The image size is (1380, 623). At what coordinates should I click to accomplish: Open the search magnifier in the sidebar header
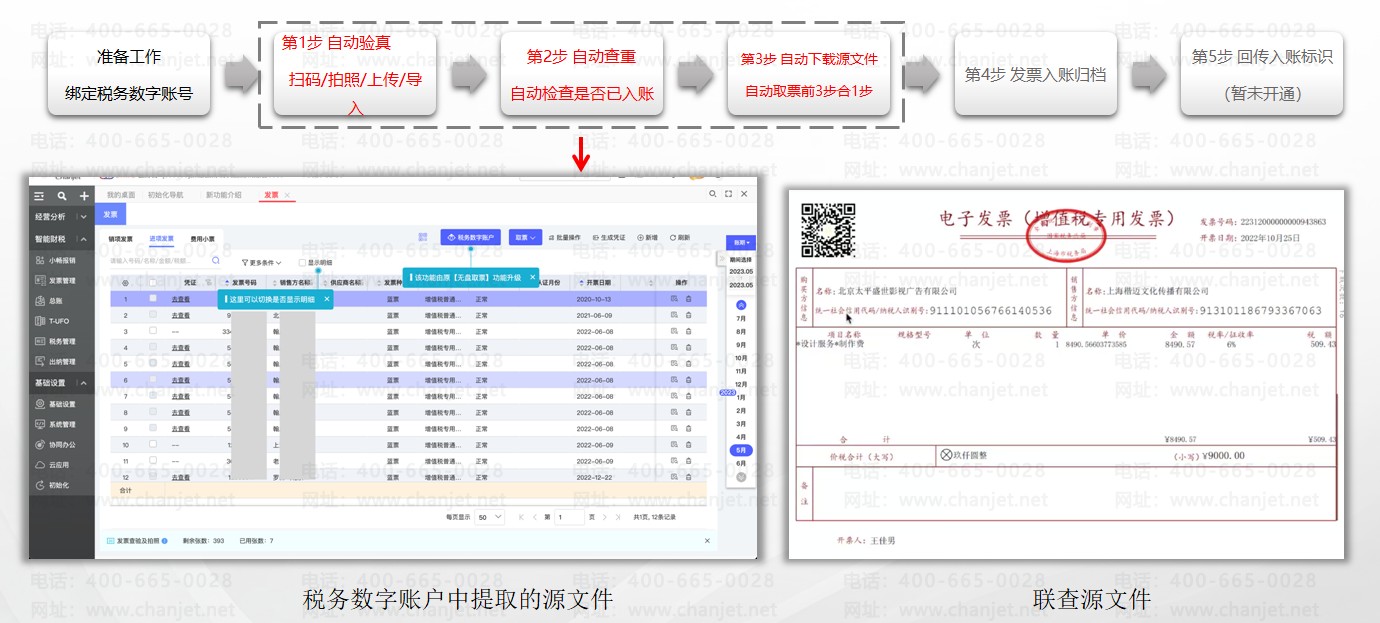[62, 196]
